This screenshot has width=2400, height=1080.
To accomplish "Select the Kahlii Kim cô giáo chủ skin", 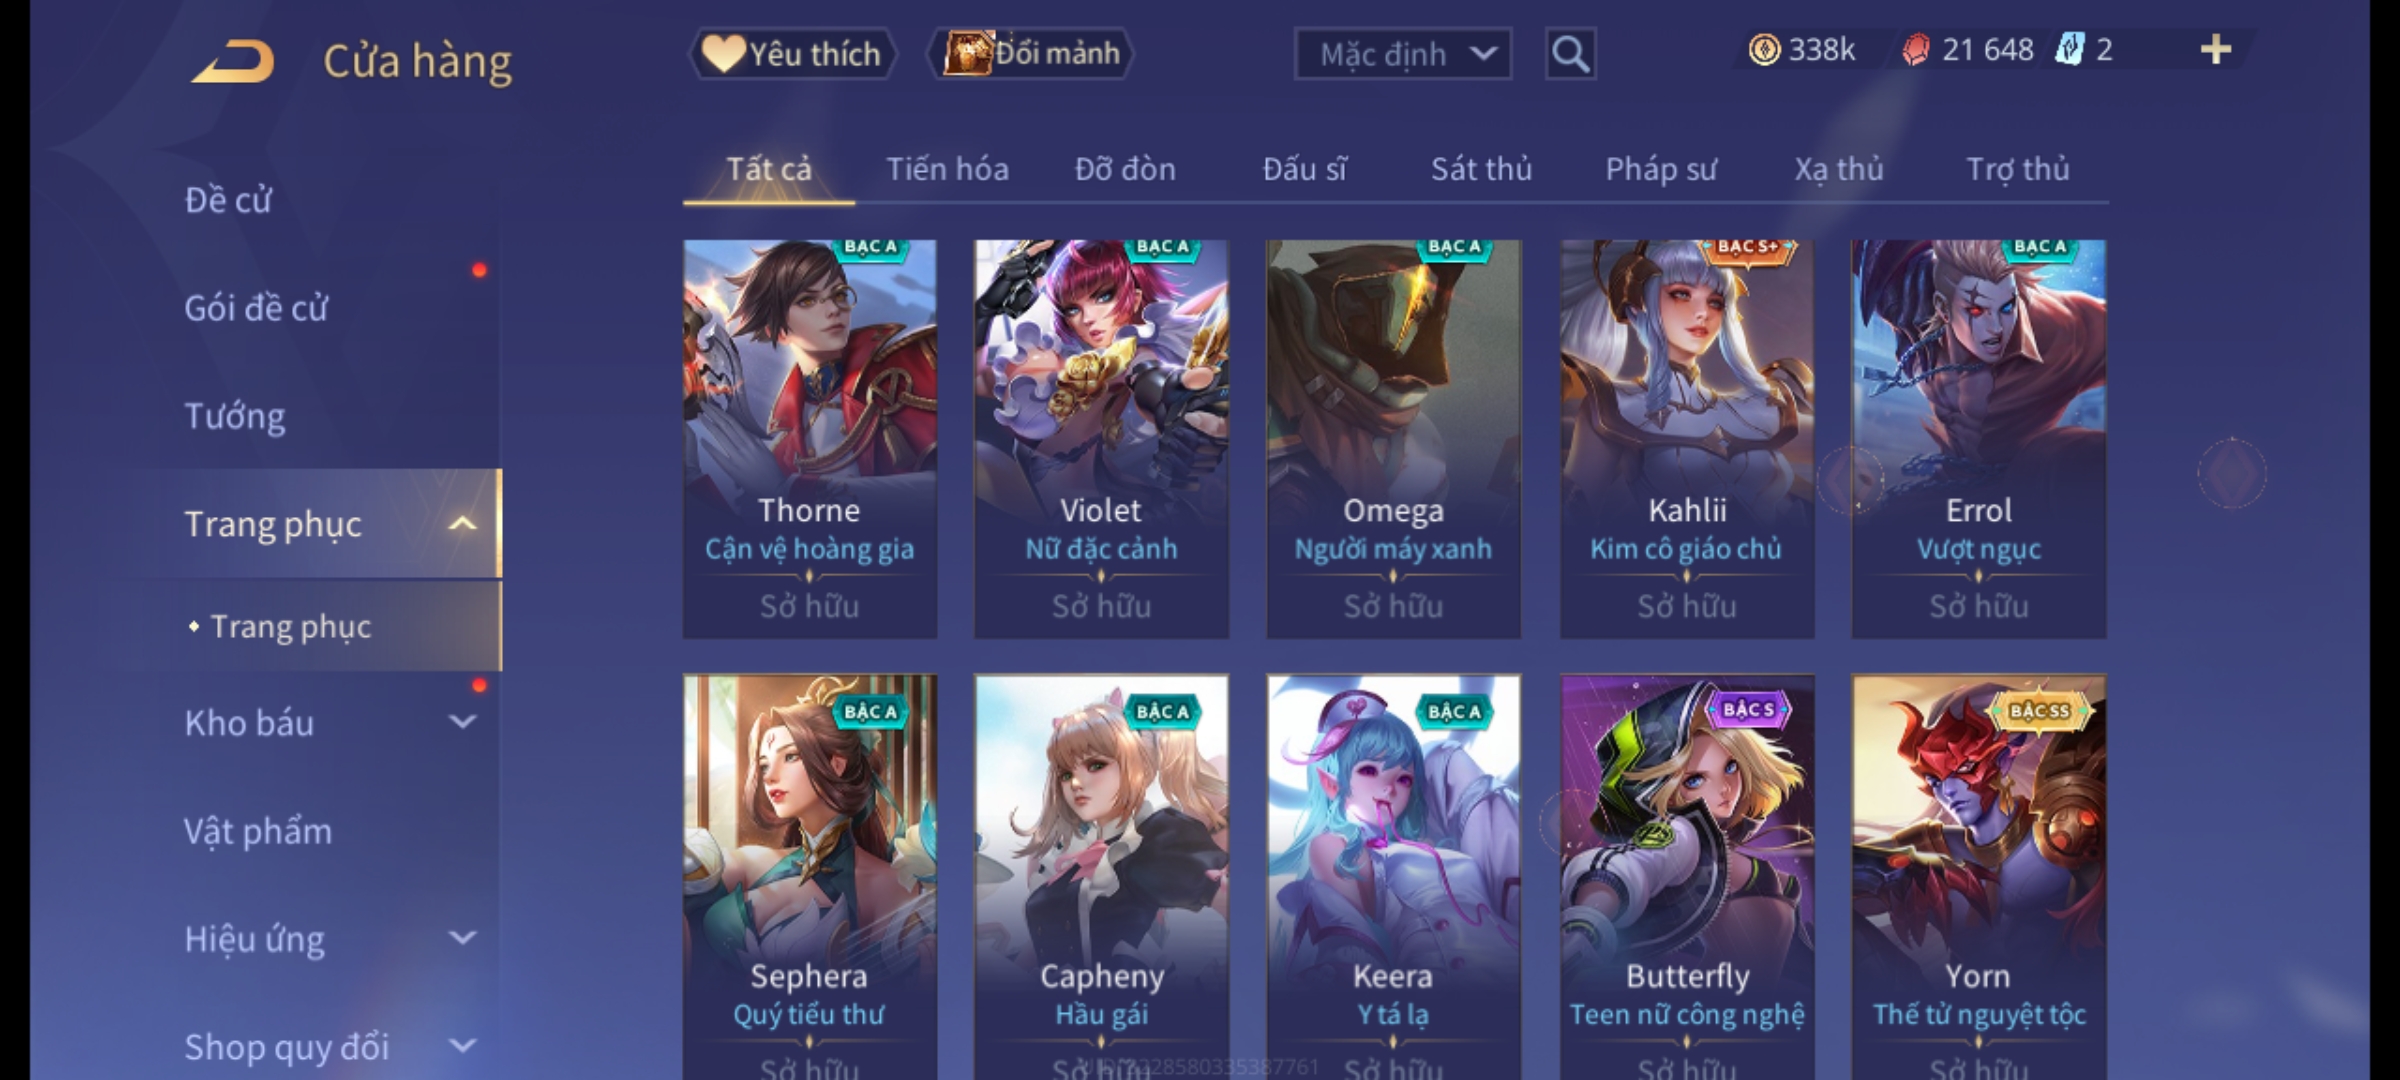I will (x=1687, y=439).
